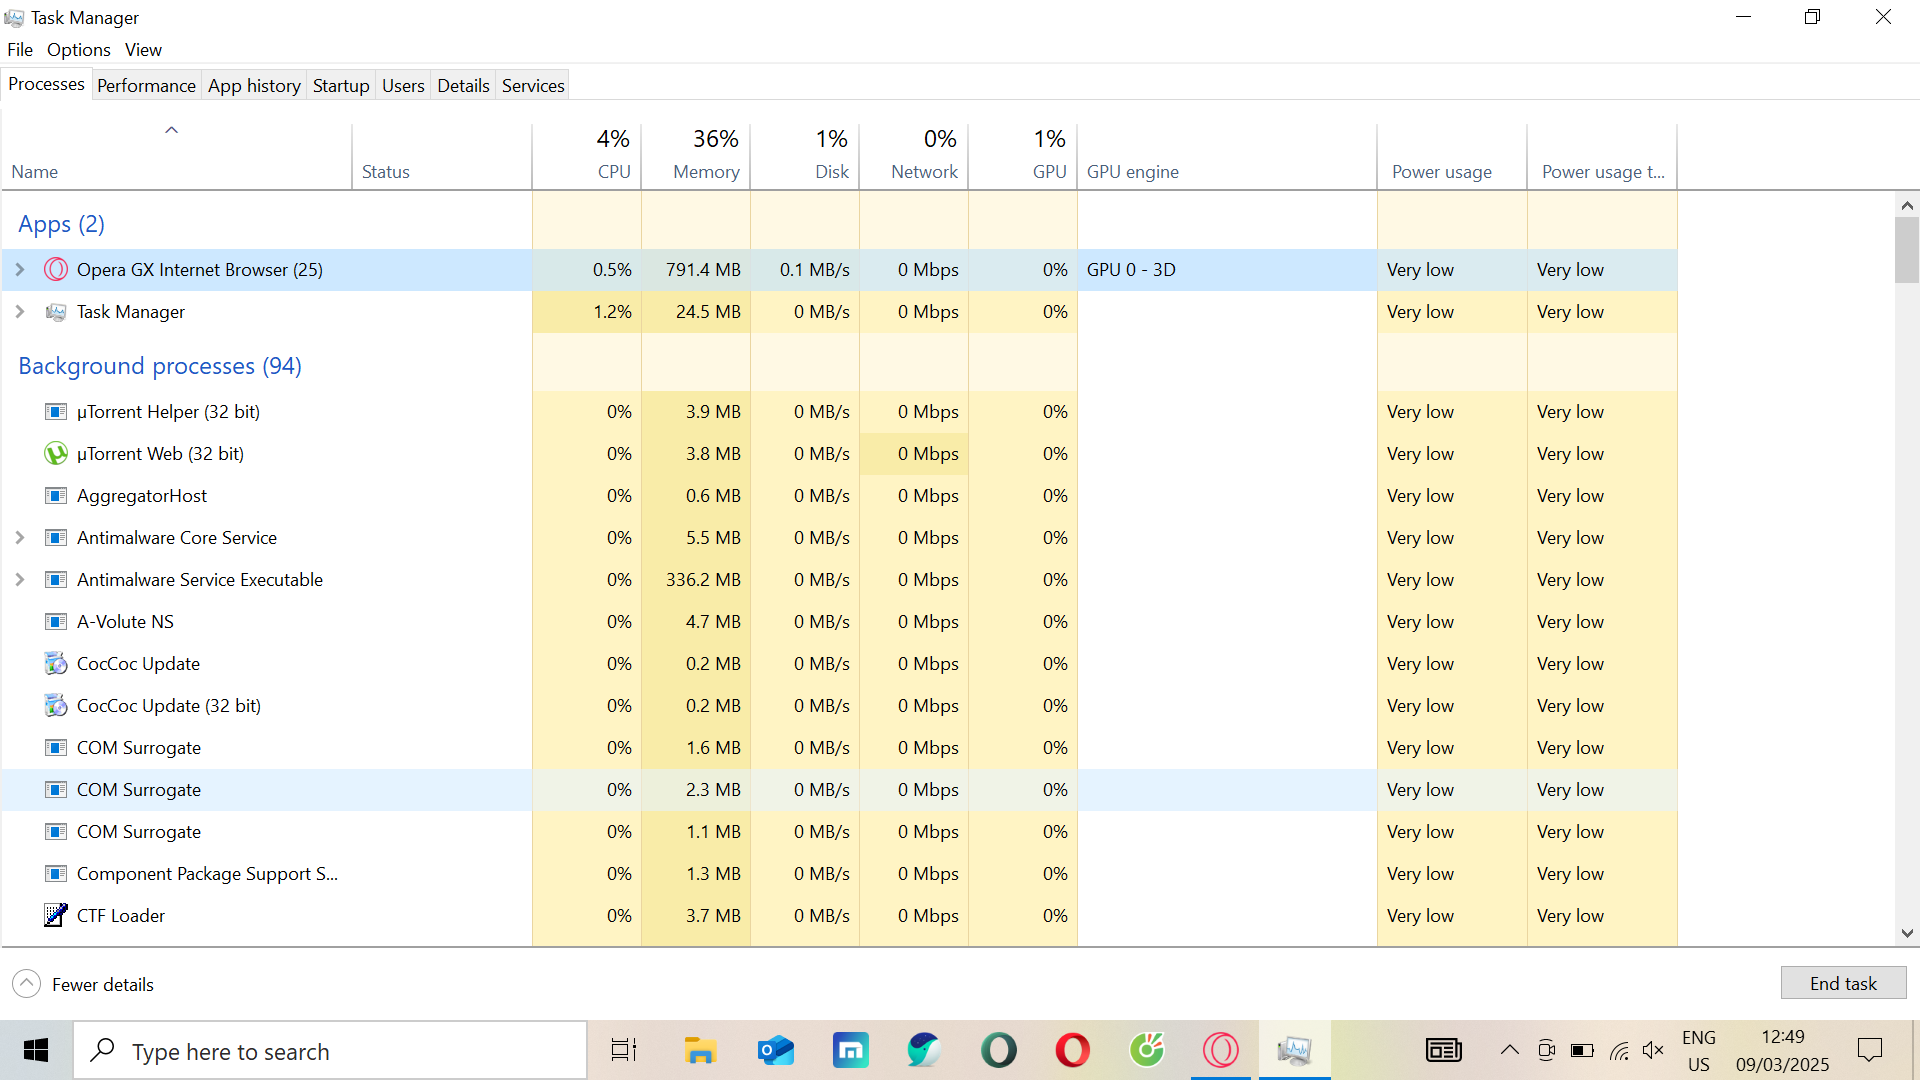Open the File menu
This screenshot has height=1080, width=1920.
tap(20, 50)
